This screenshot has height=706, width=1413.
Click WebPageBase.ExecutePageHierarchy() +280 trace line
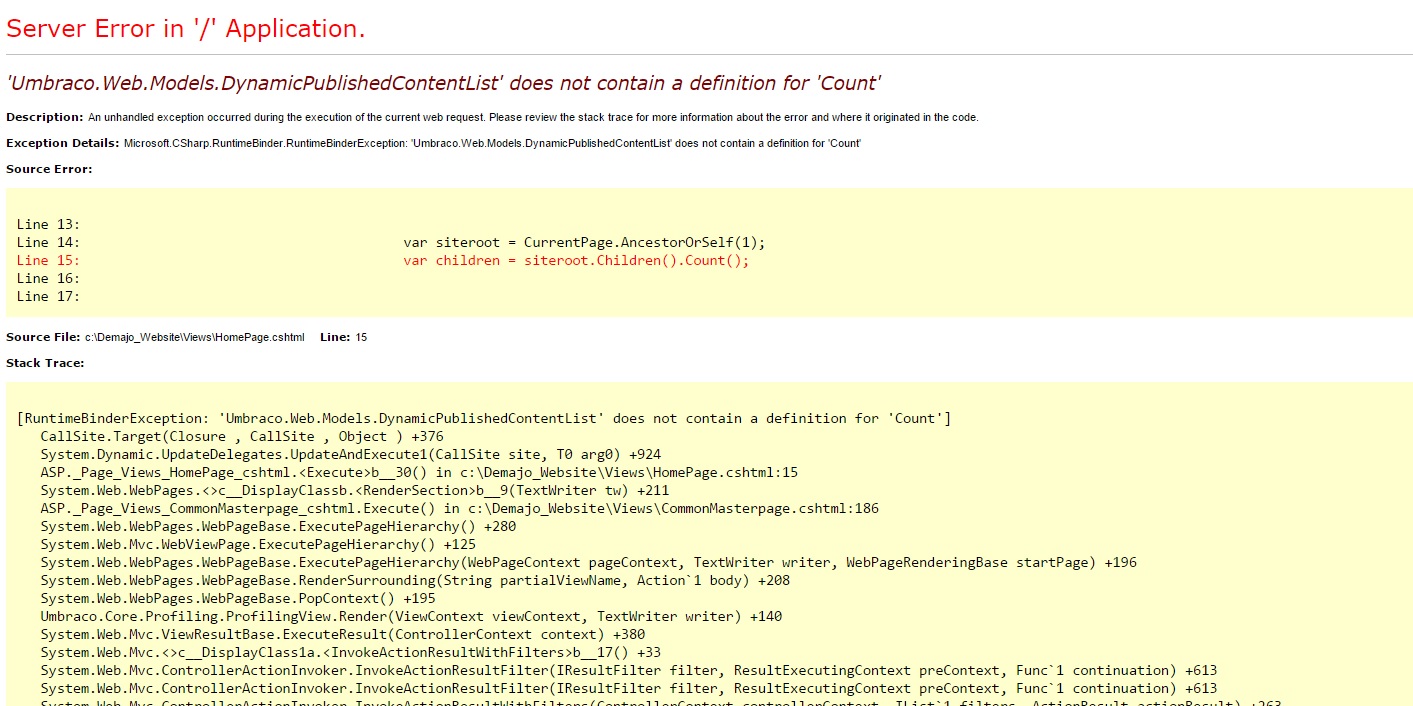pyautogui.click(x=279, y=526)
